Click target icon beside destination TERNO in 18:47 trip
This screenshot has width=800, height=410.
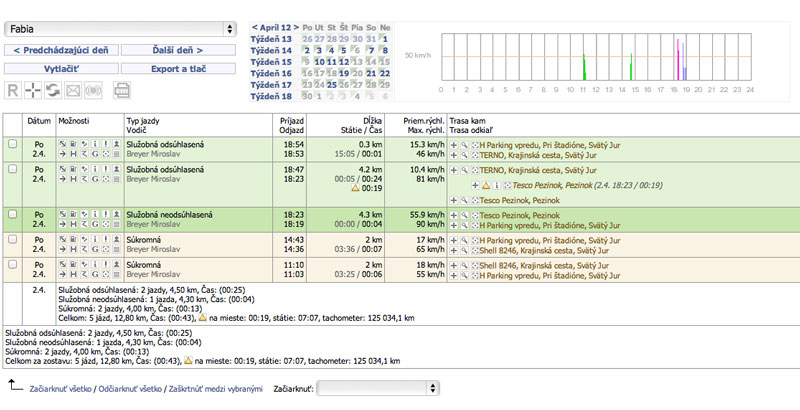pyautogui.click(x=475, y=170)
